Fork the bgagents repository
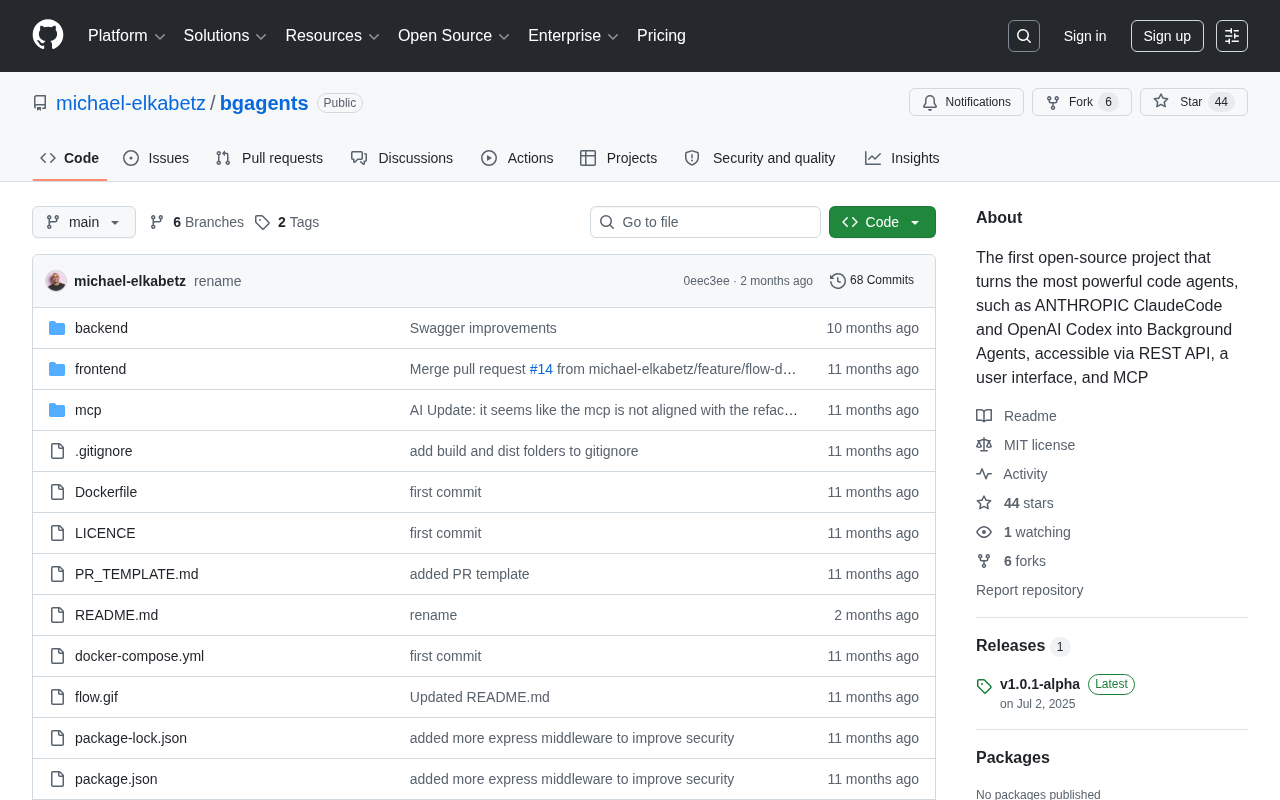 click(1082, 102)
